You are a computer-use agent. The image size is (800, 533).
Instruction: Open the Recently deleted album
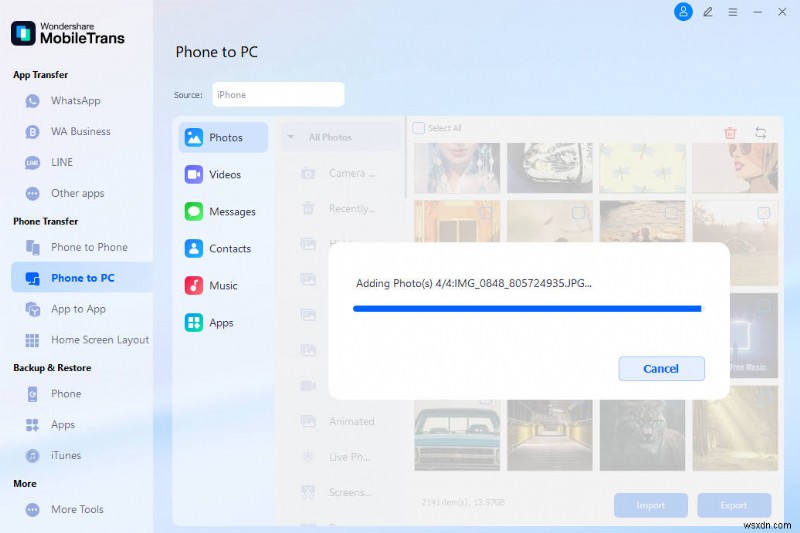click(338, 209)
